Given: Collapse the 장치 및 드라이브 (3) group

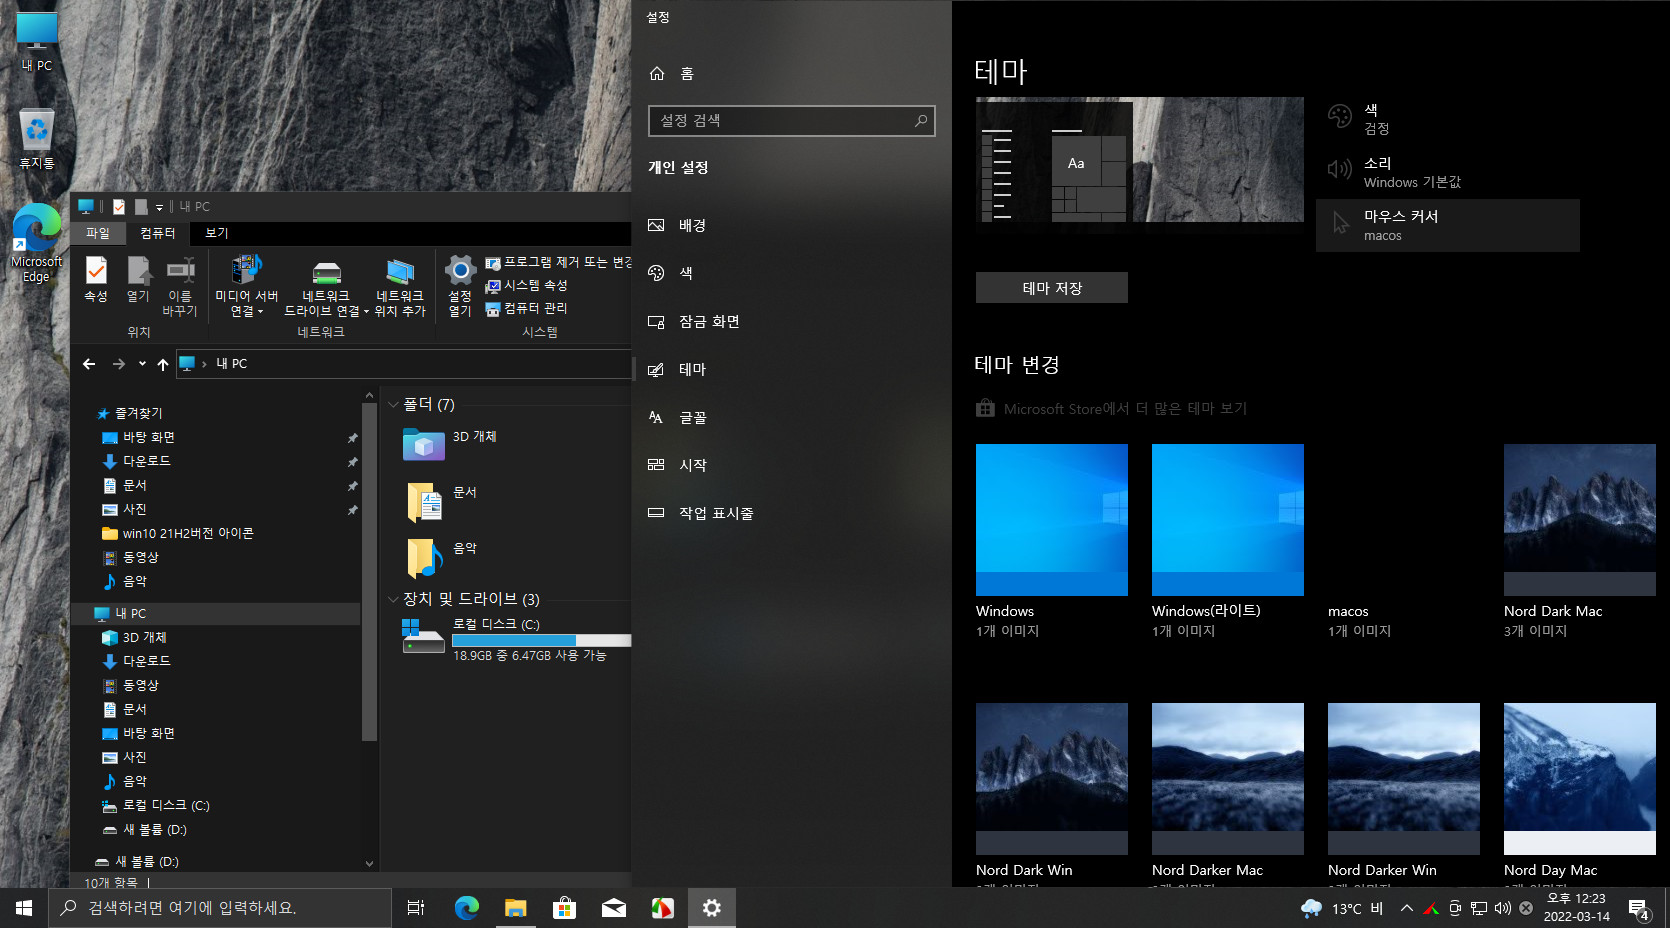Looking at the screenshot, I should click(393, 599).
